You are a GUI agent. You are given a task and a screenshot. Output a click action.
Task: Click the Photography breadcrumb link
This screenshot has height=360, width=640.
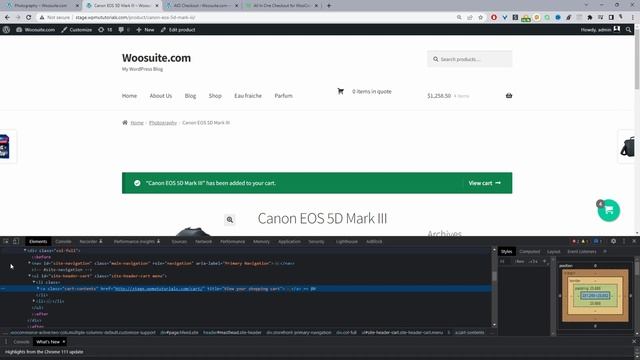tap(163, 122)
